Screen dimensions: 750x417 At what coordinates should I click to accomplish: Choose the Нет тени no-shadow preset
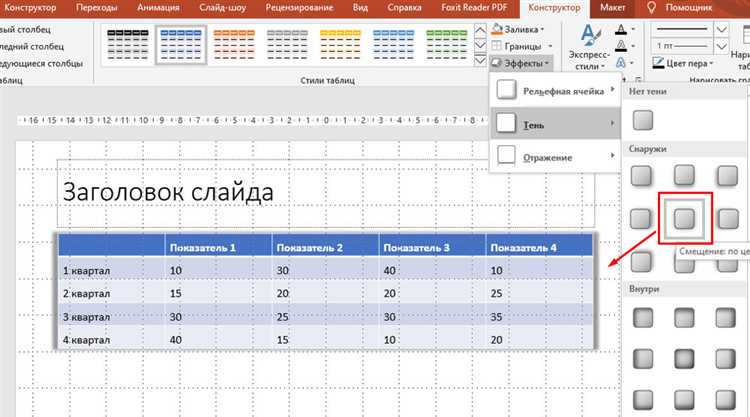[x=642, y=120]
